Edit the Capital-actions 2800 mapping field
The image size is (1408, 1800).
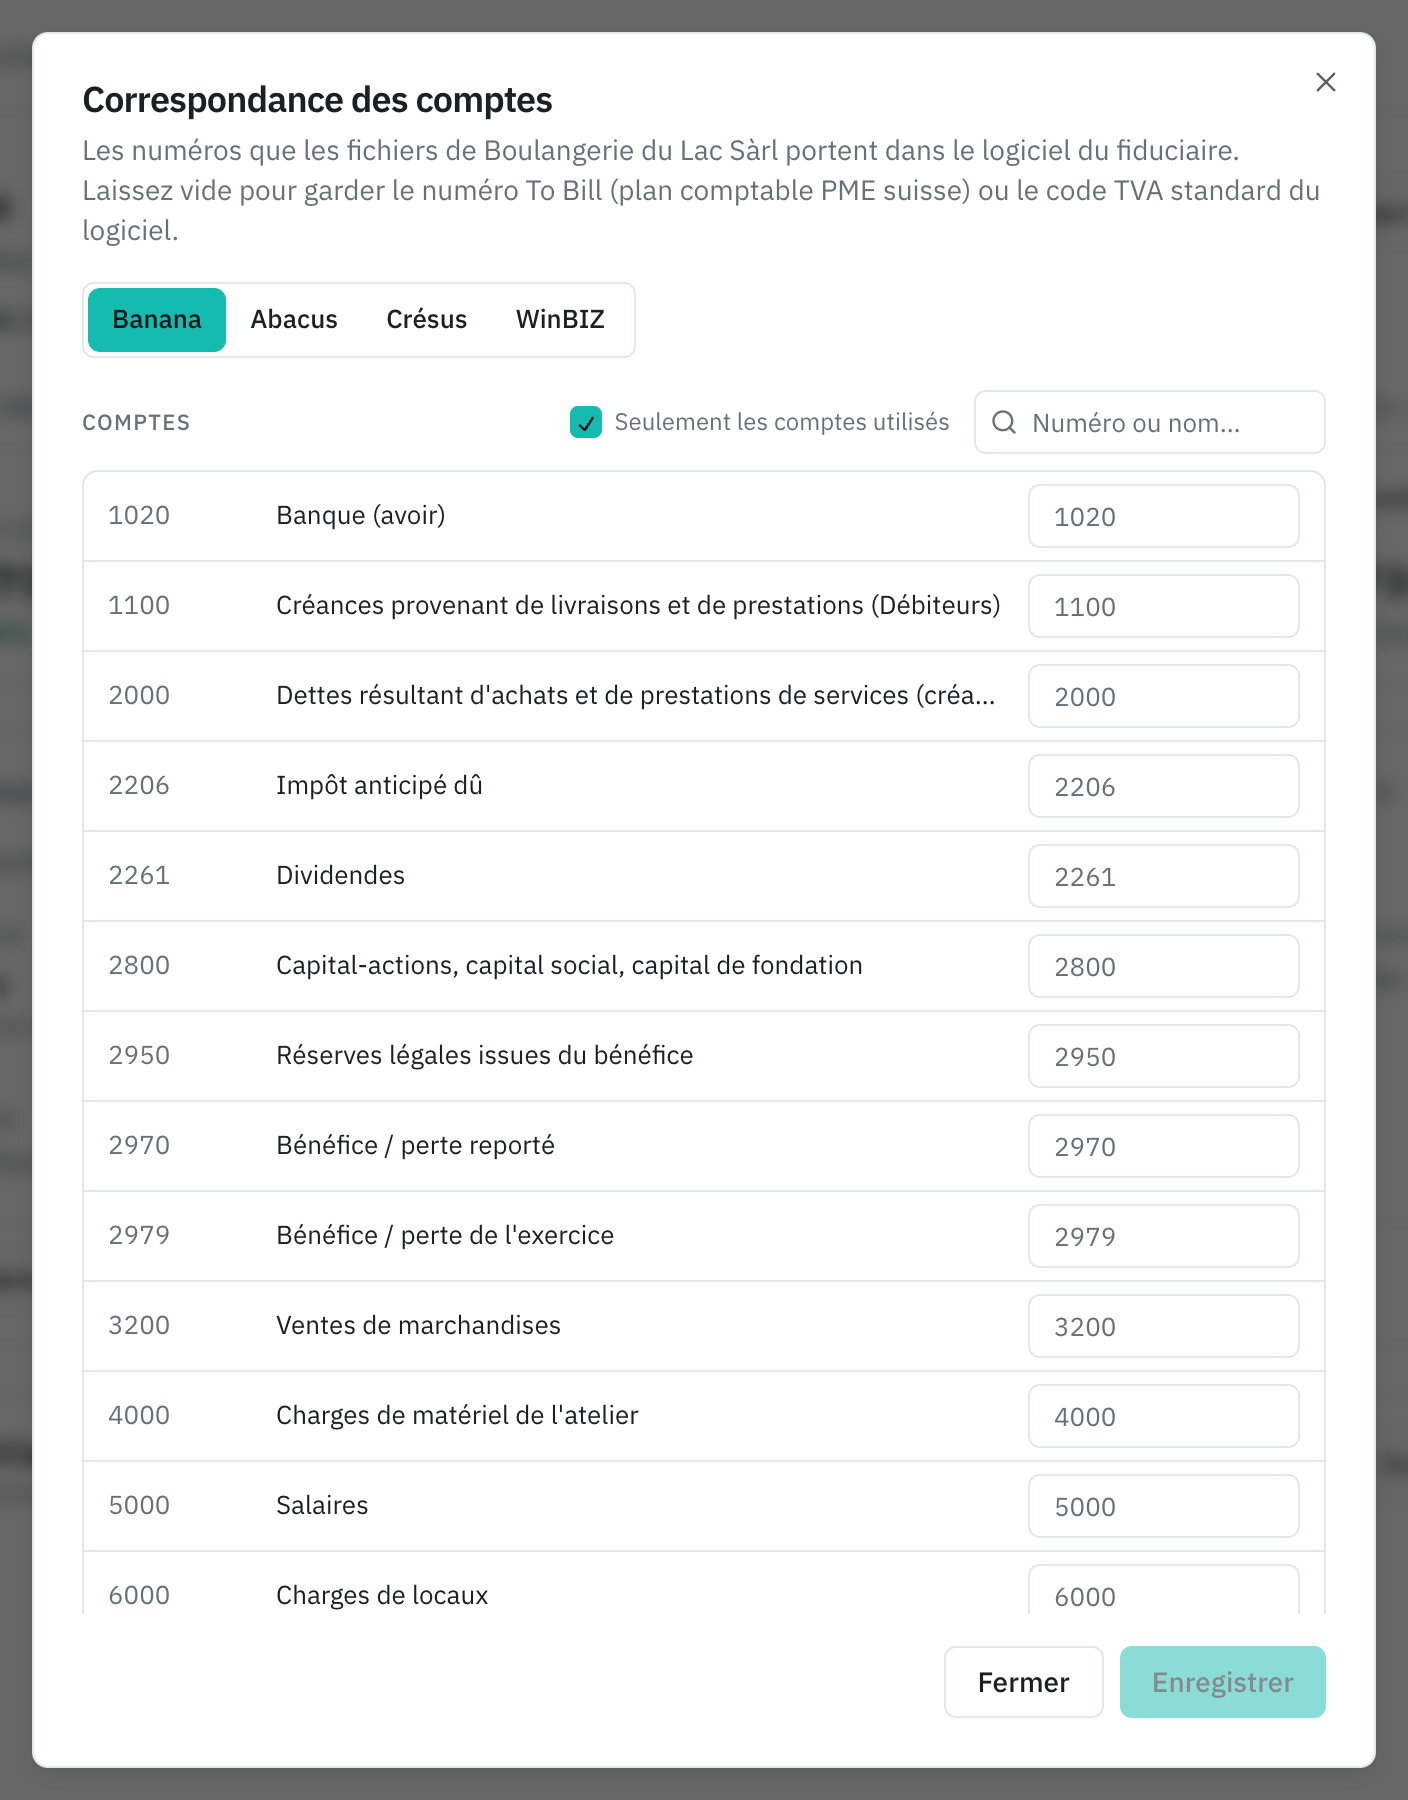pyautogui.click(x=1164, y=966)
